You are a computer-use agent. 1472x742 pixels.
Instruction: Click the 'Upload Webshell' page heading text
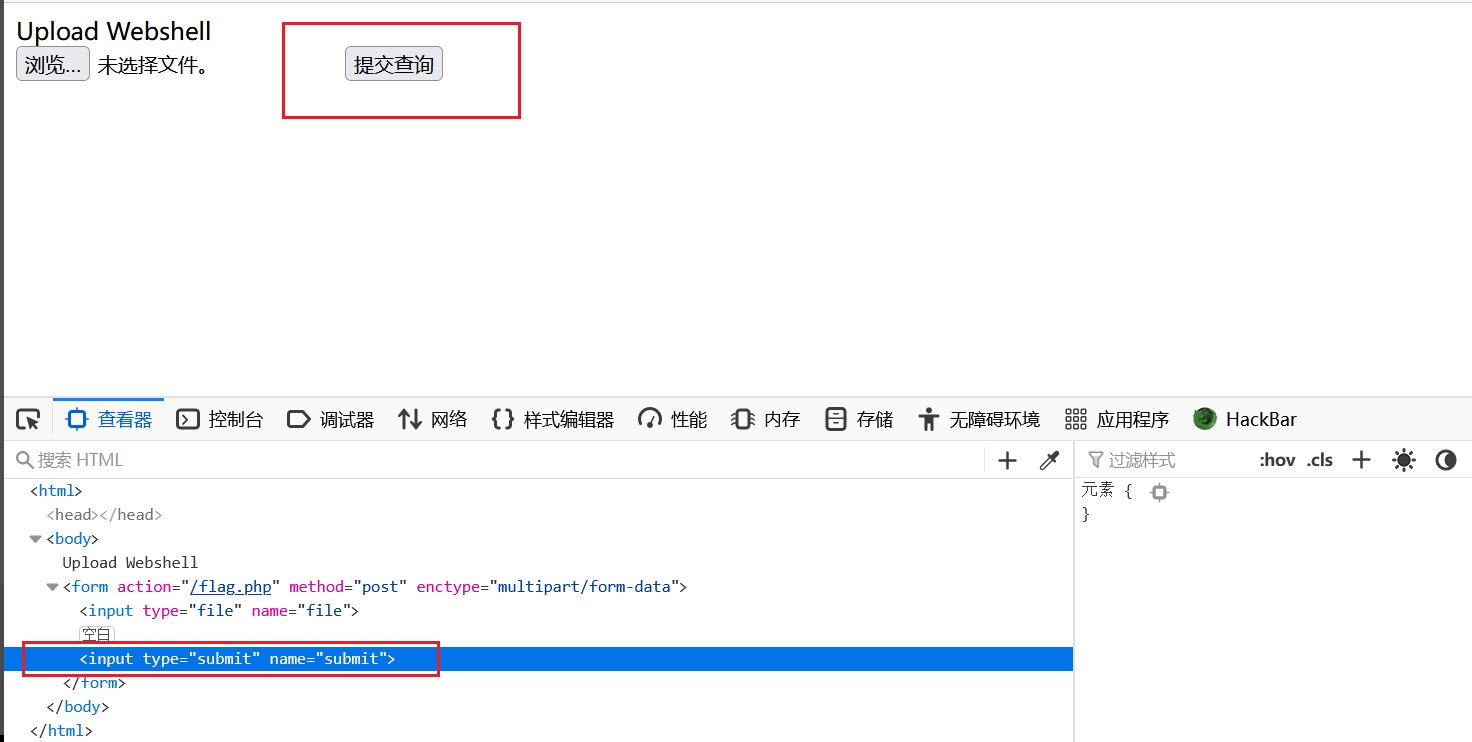click(114, 32)
